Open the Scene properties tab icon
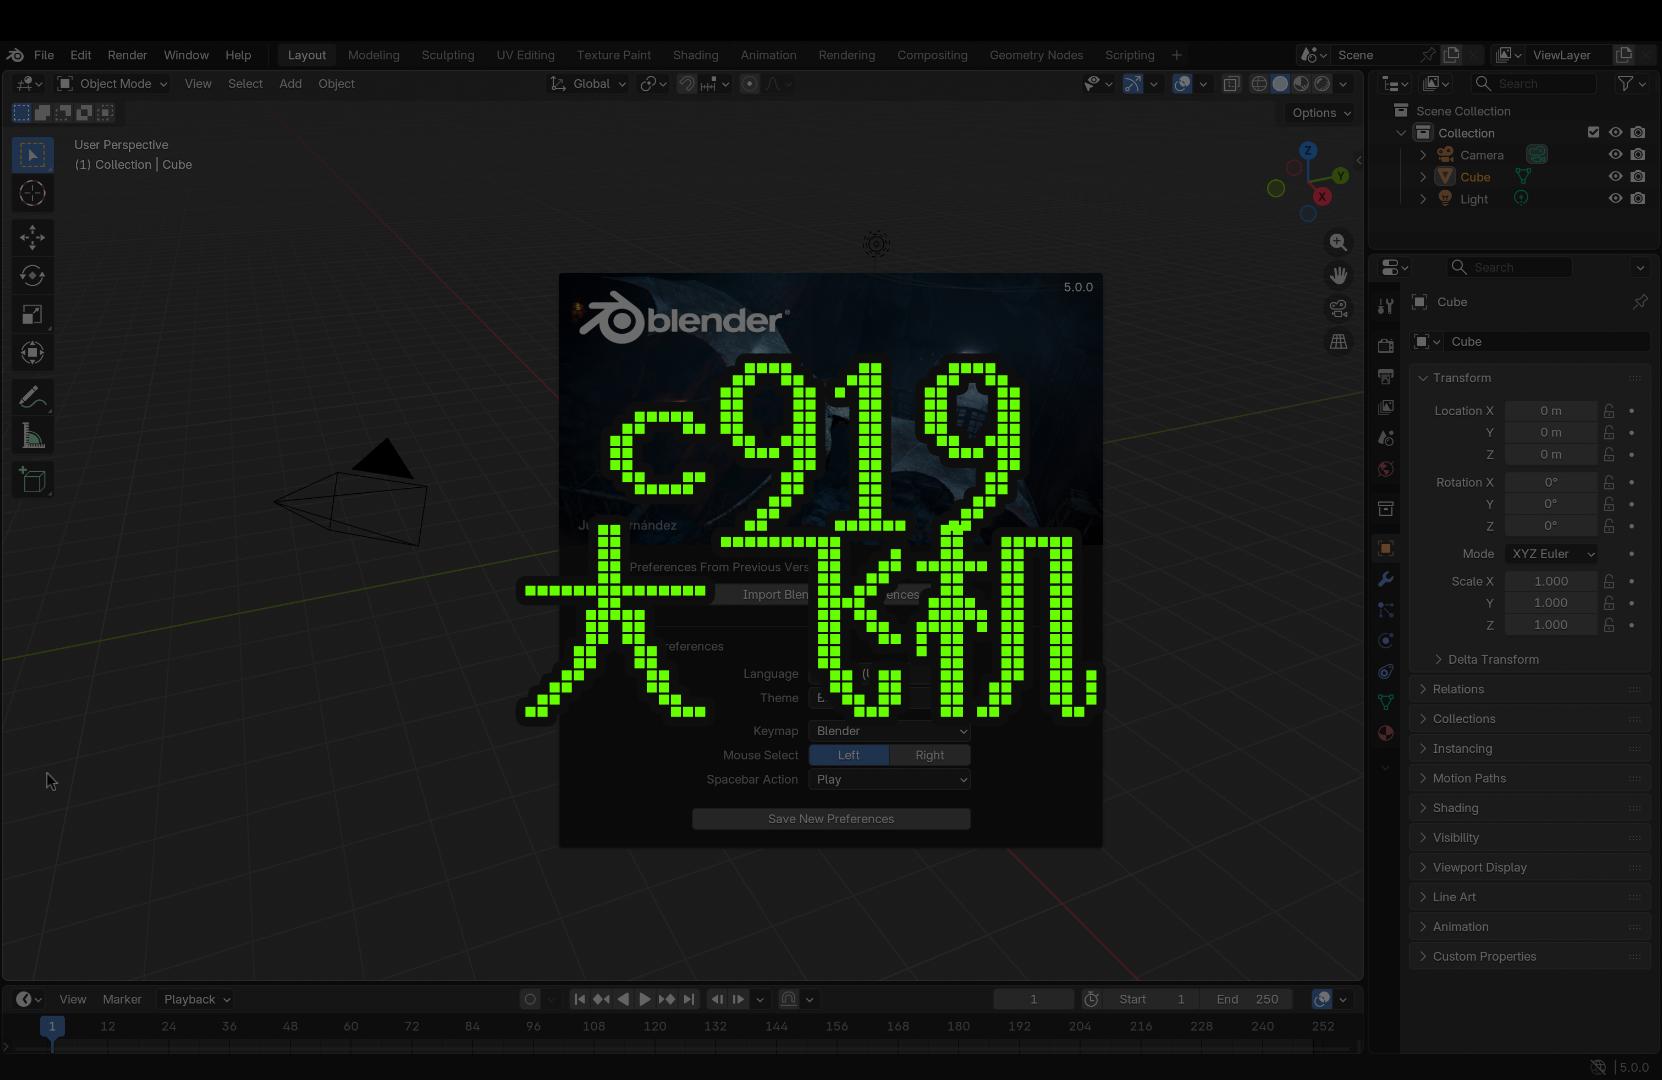The width and height of the screenshot is (1662, 1080). pos(1385,438)
